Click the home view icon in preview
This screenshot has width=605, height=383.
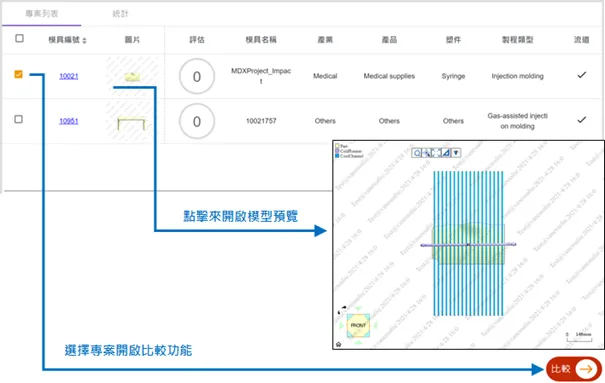point(338,344)
